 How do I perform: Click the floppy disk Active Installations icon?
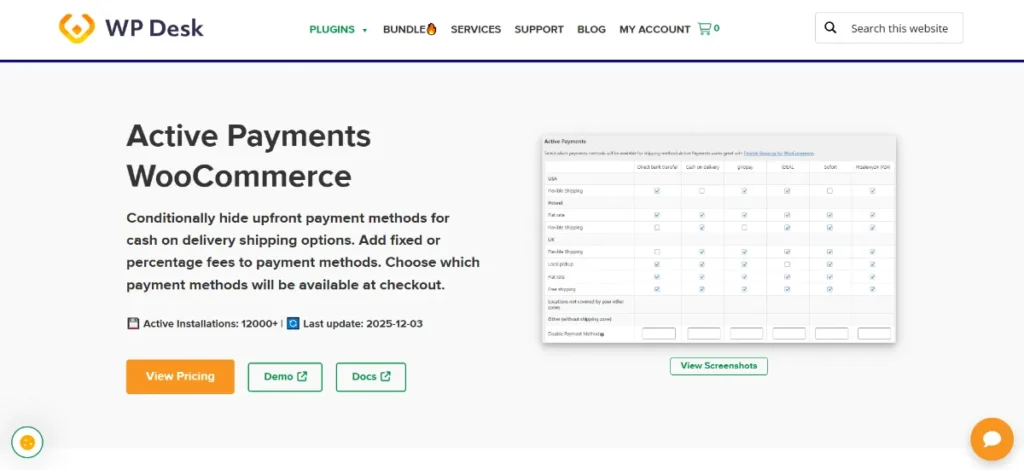click(x=133, y=323)
